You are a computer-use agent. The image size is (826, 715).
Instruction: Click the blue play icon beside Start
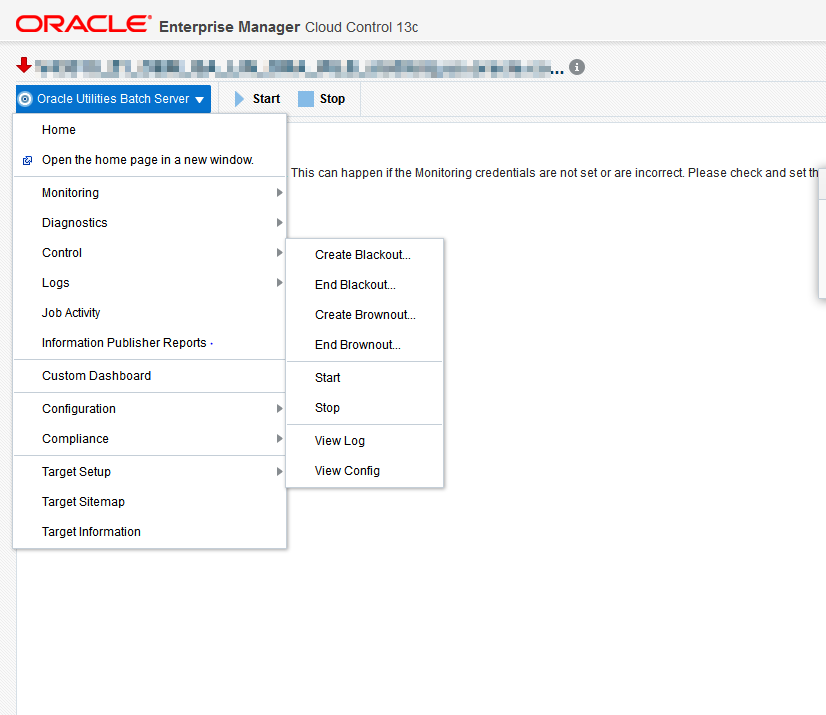pos(239,99)
